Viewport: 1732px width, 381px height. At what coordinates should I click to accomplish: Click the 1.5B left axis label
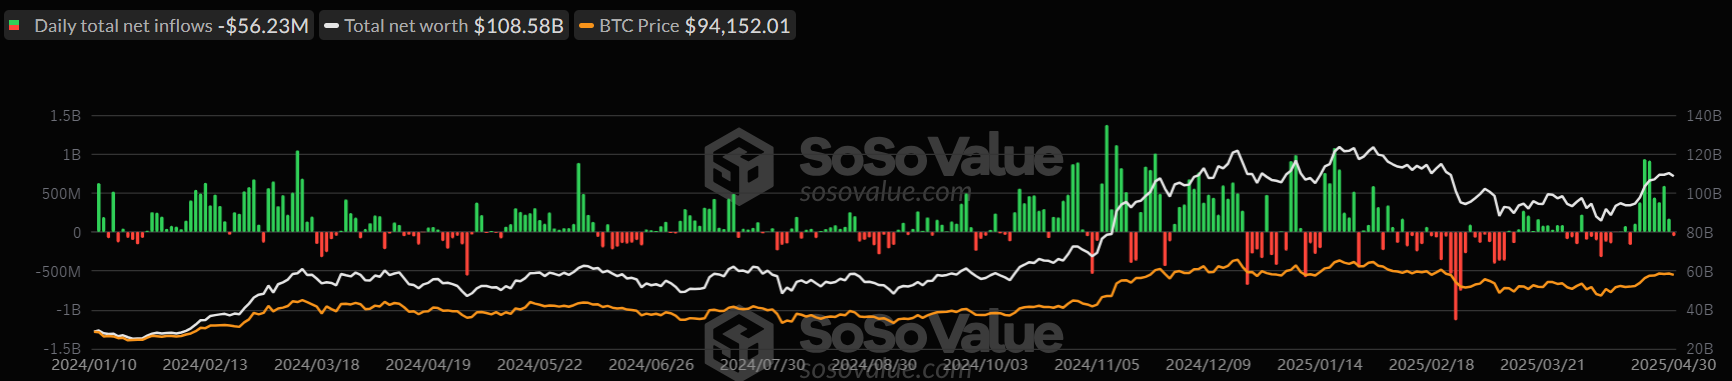65,116
